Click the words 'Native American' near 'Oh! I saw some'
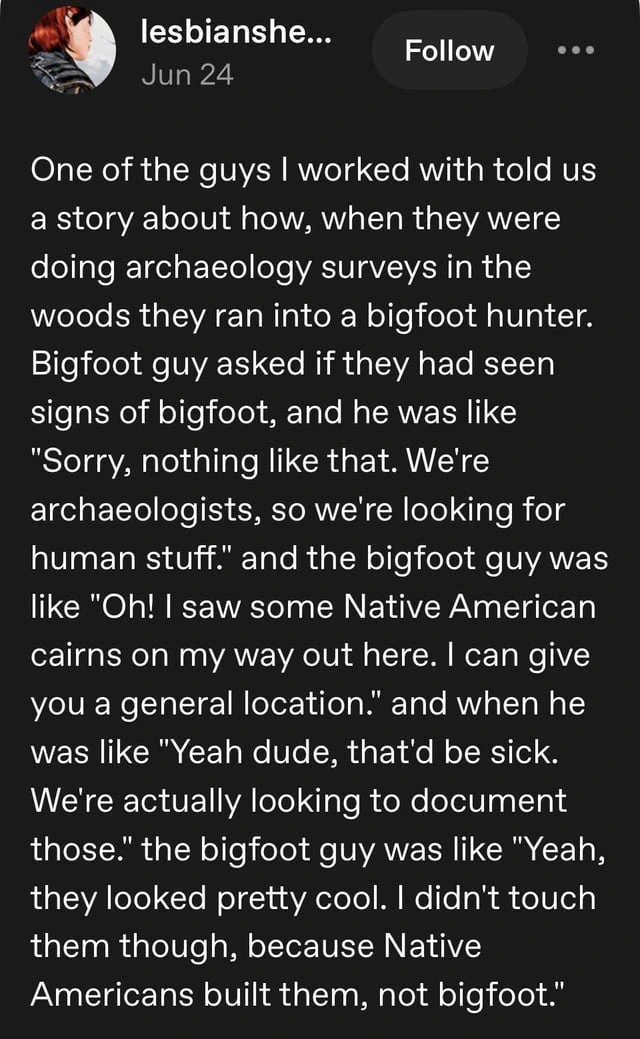 click(470, 606)
